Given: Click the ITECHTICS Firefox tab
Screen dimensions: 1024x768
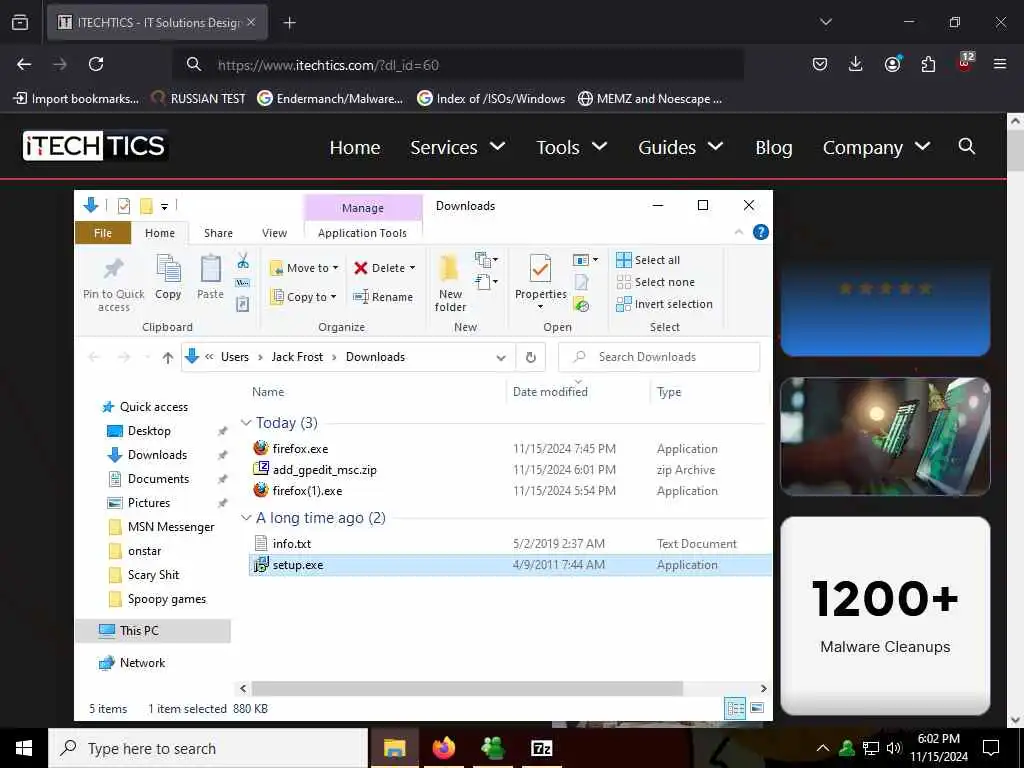Looking at the screenshot, I should tap(157, 22).
